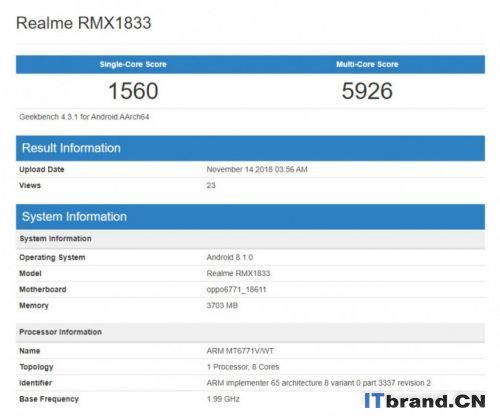Screen dimensions: 500x416
Task: Select the Views label
Action: 30,185
